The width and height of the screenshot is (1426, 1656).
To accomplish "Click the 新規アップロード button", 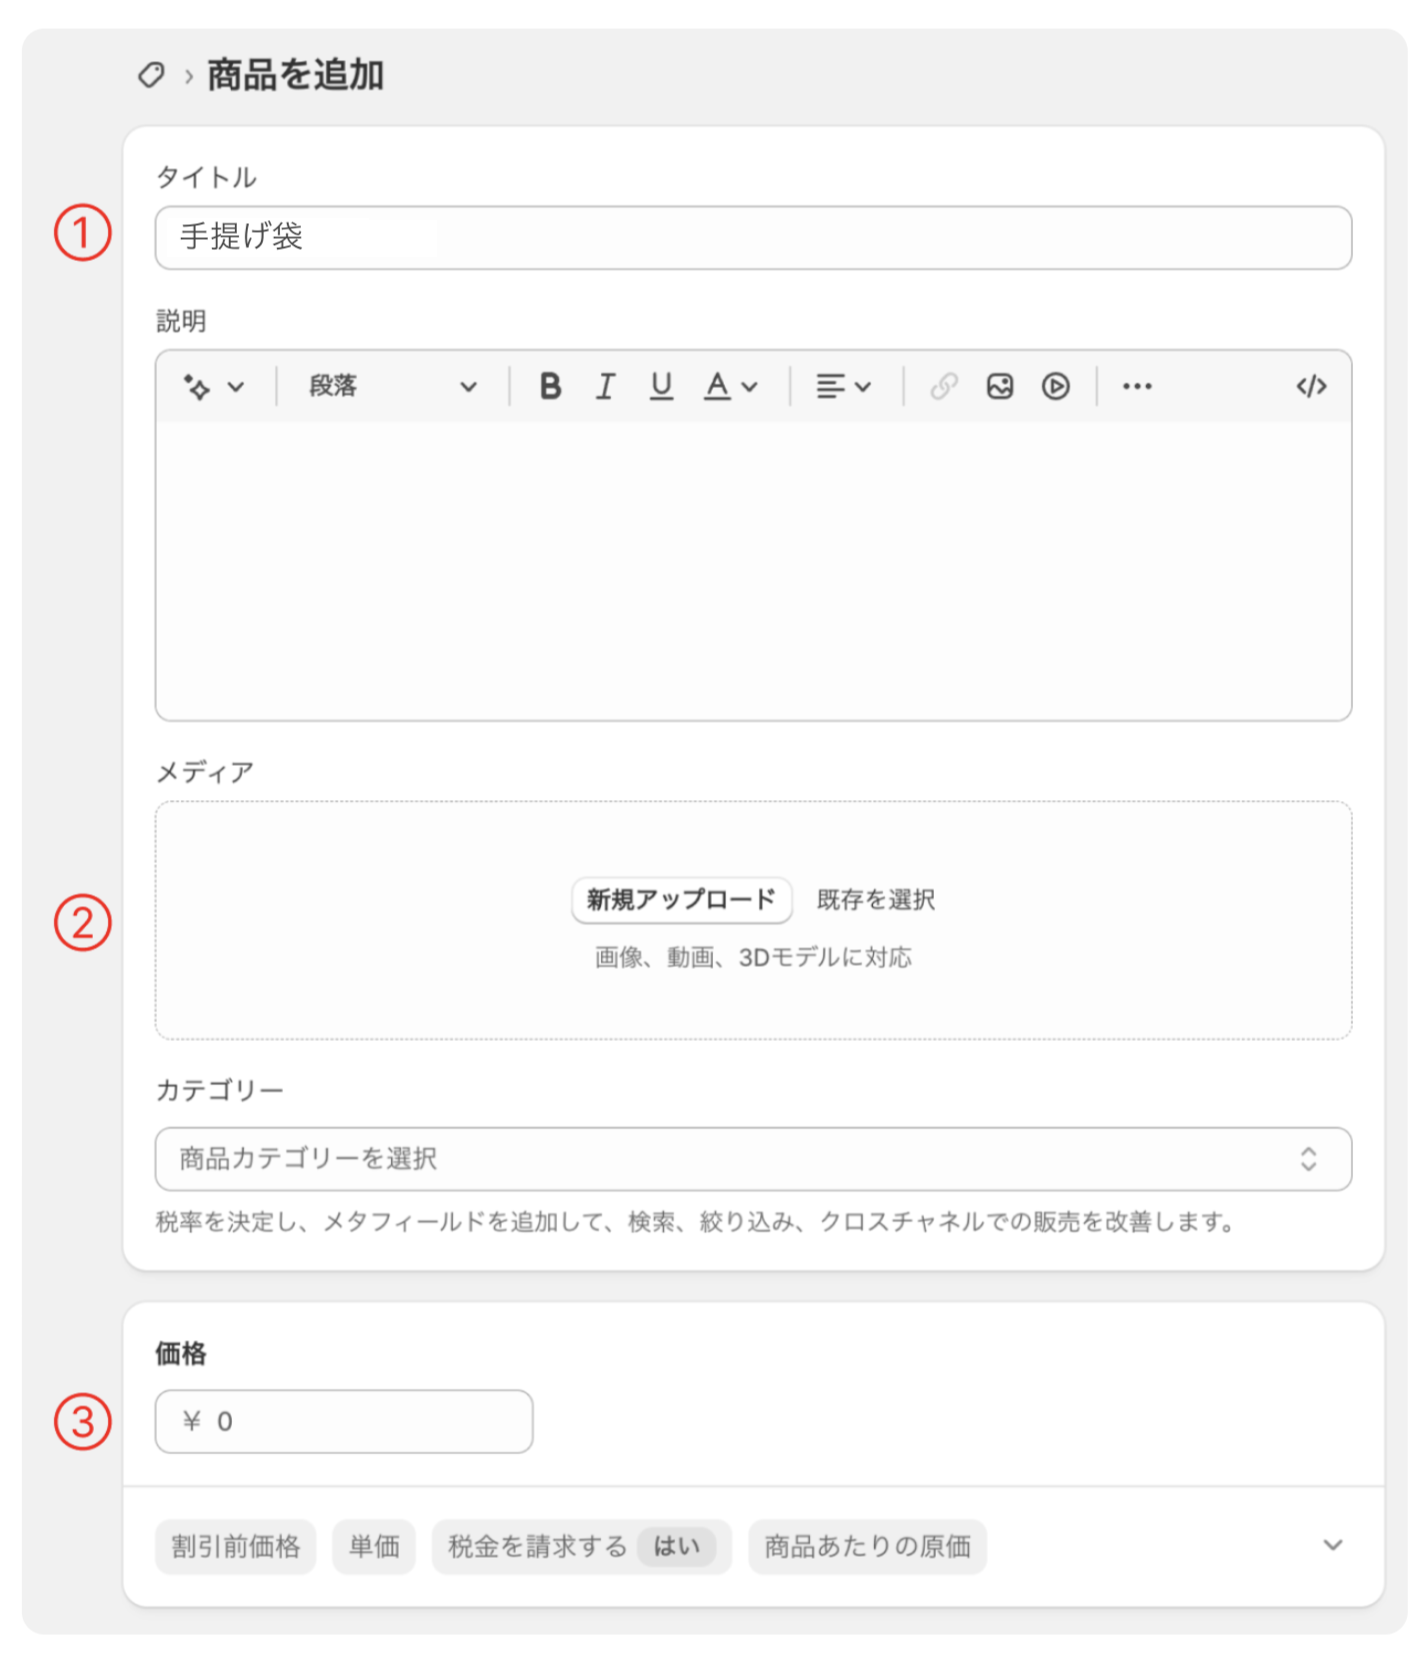I will coord(682,900).
